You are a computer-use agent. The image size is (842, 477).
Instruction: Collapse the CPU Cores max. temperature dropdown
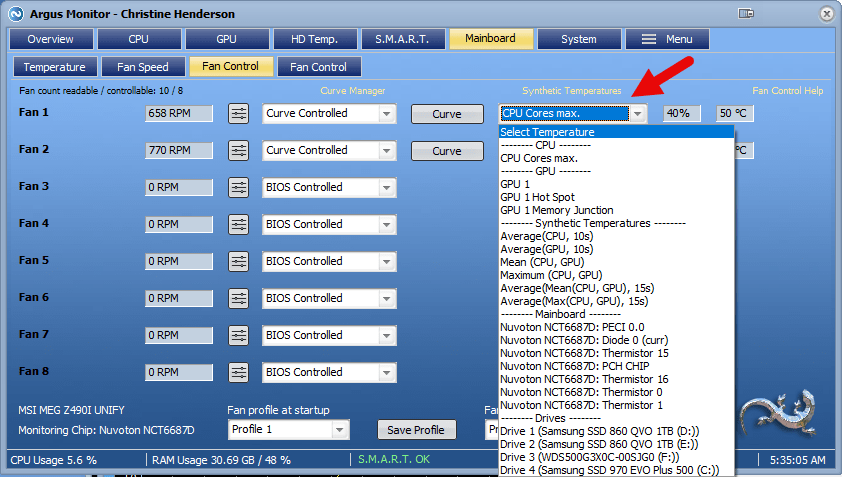pyautogui.click(x=637, y=114)
